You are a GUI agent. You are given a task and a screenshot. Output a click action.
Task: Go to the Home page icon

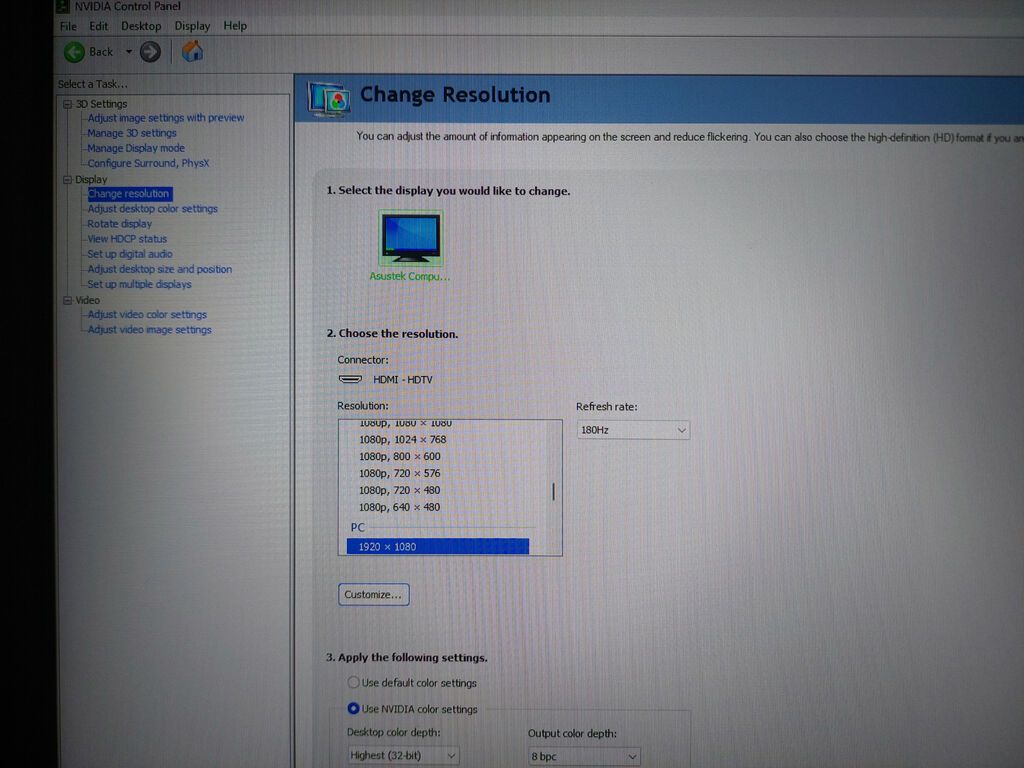(192, 51)
